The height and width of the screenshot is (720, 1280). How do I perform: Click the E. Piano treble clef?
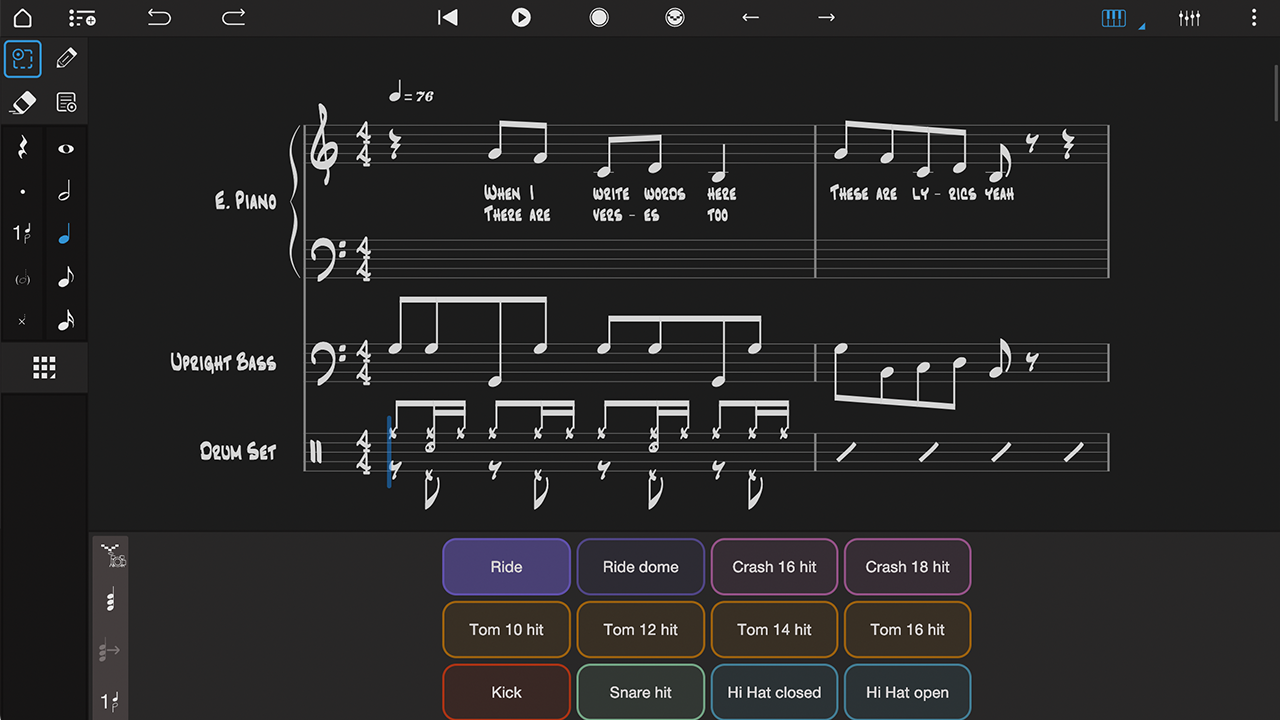pyautogui.click(x=323, y=146)
